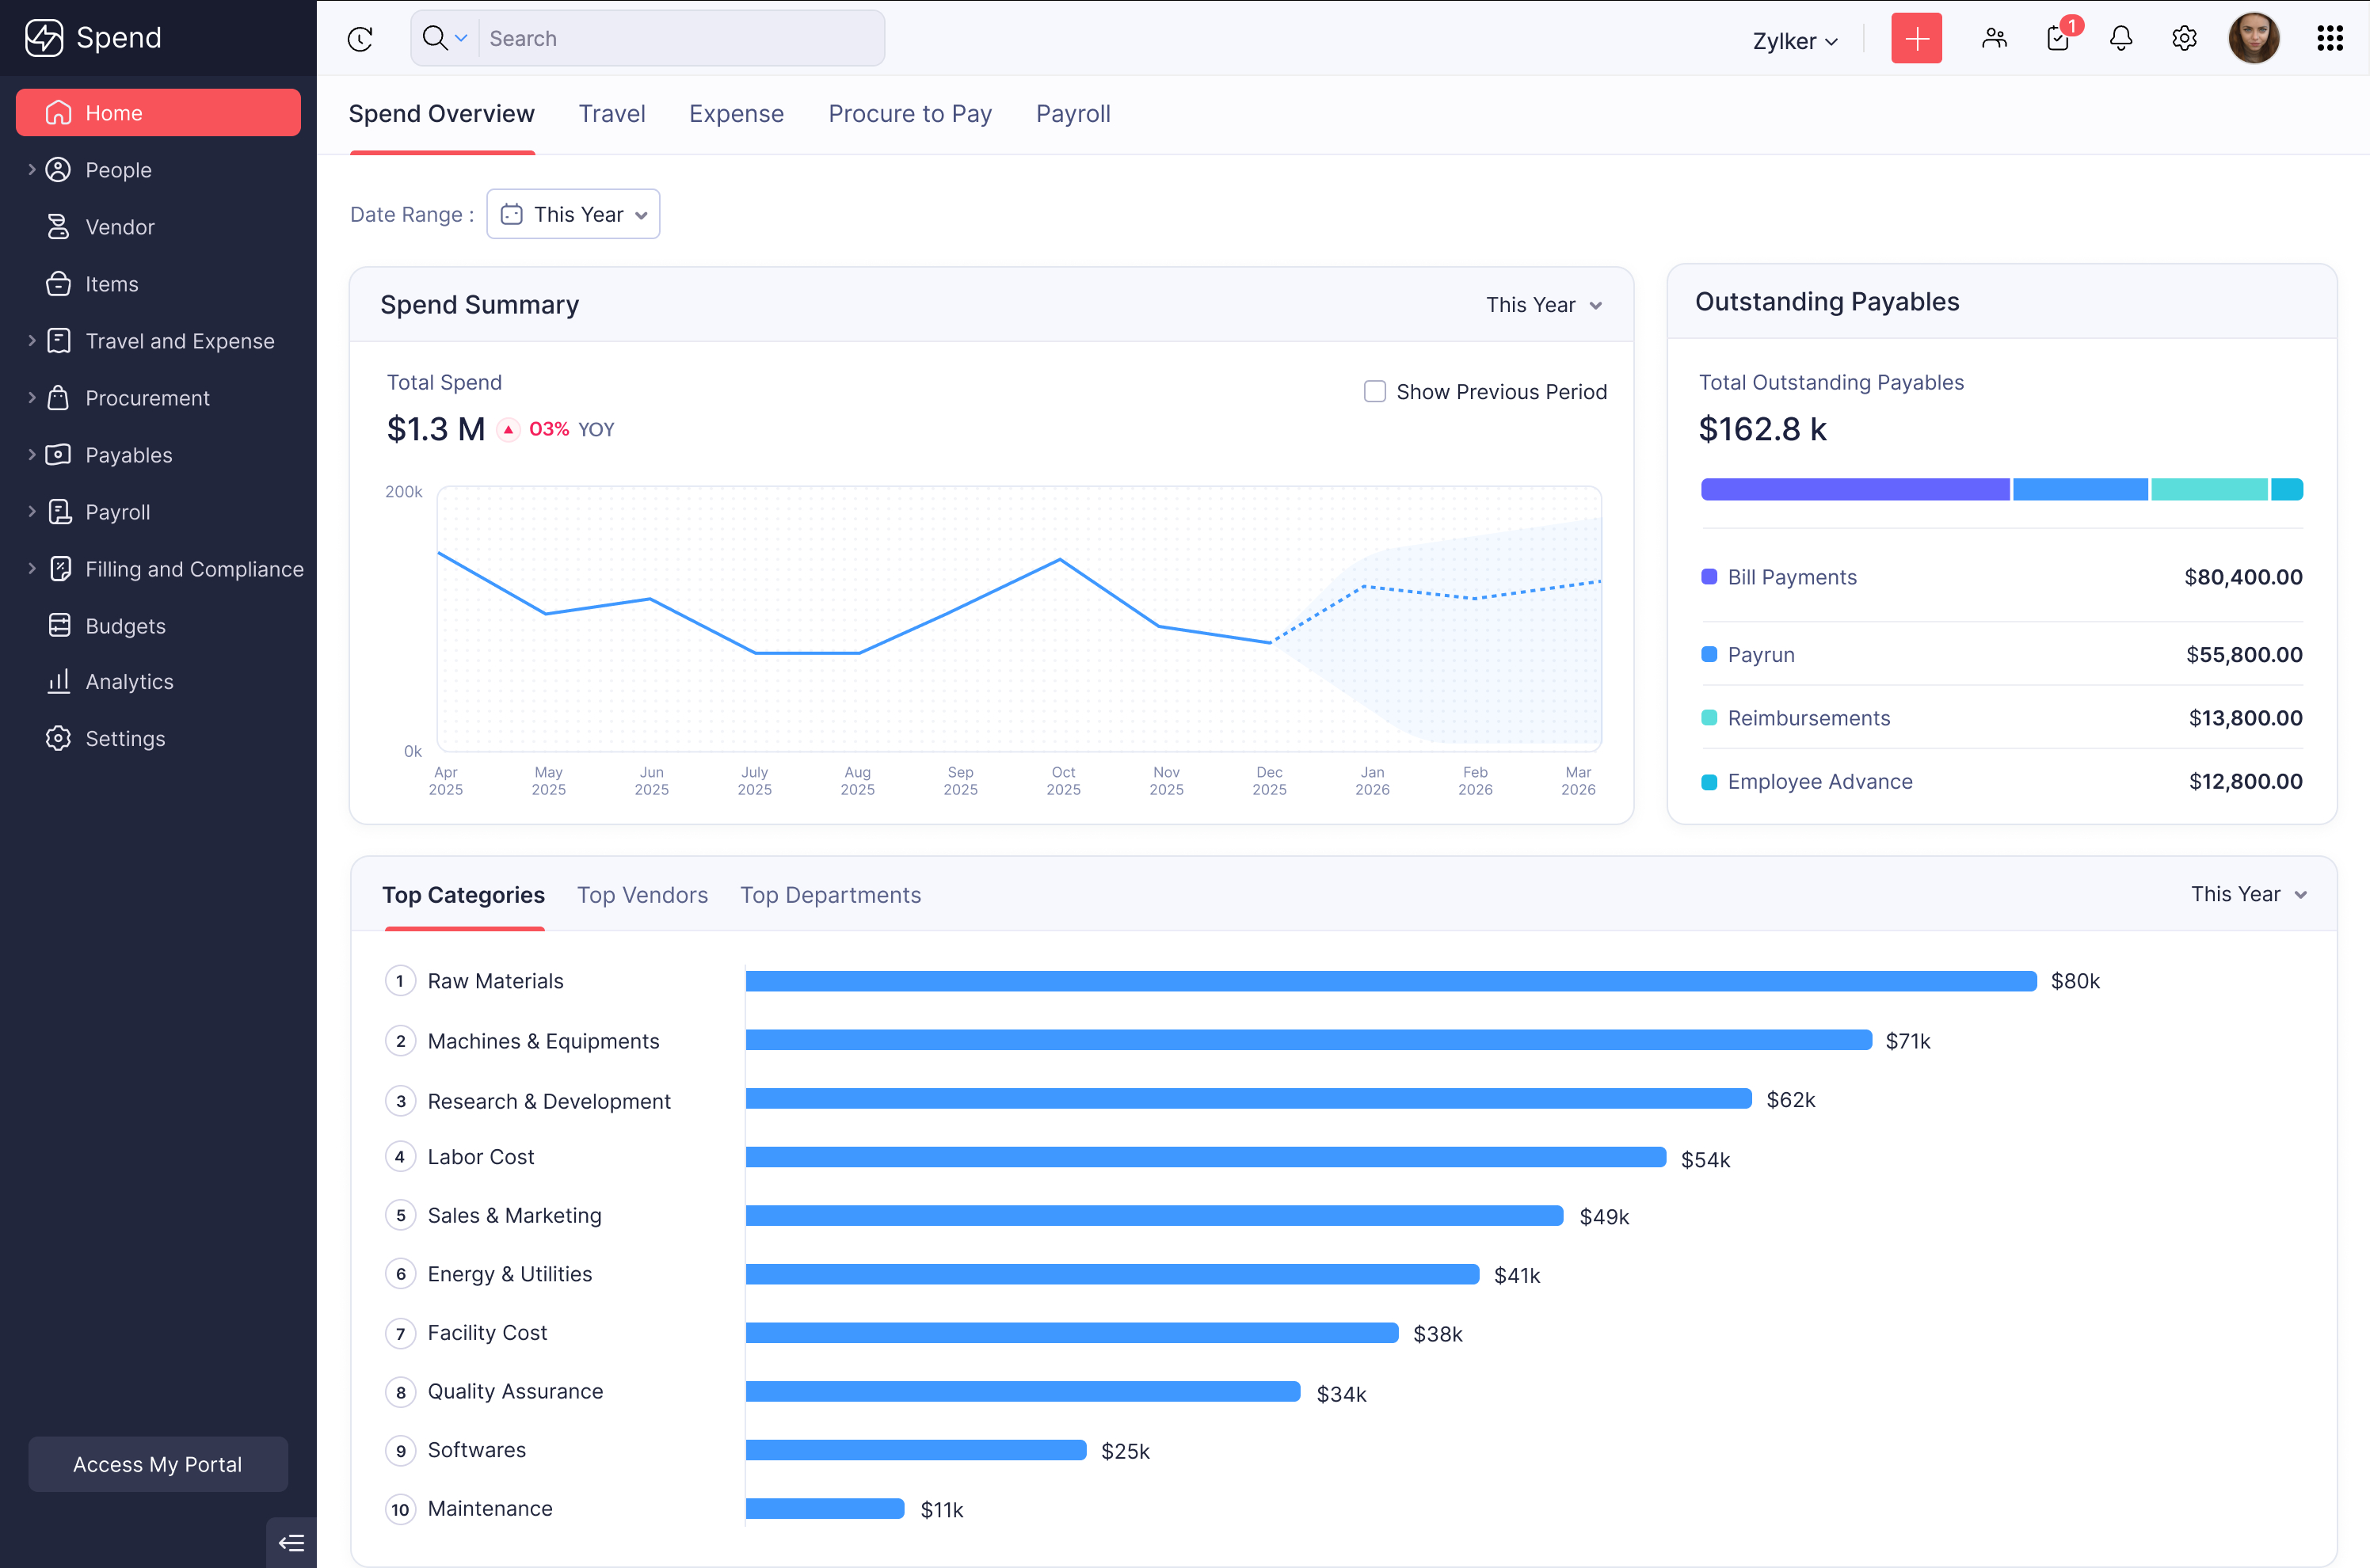Viewport: 2370px width, 1568px height.
Task: Click the Access My Portal button
Action: pos(158,1464)
